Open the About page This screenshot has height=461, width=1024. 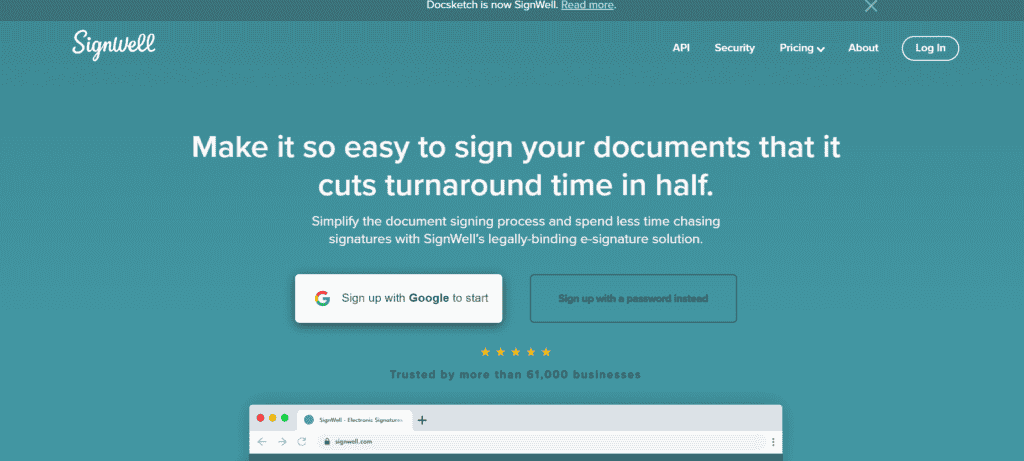pyautogui.click(x=863, y=48)
